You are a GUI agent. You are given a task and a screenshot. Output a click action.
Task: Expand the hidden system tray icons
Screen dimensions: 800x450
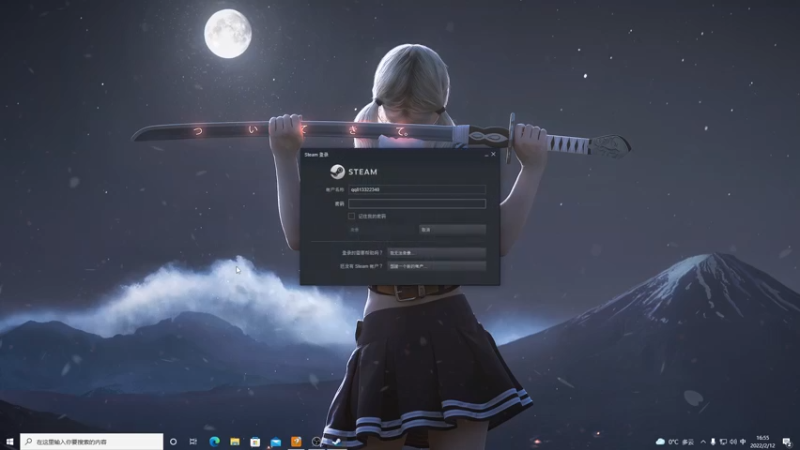[703, 442]
